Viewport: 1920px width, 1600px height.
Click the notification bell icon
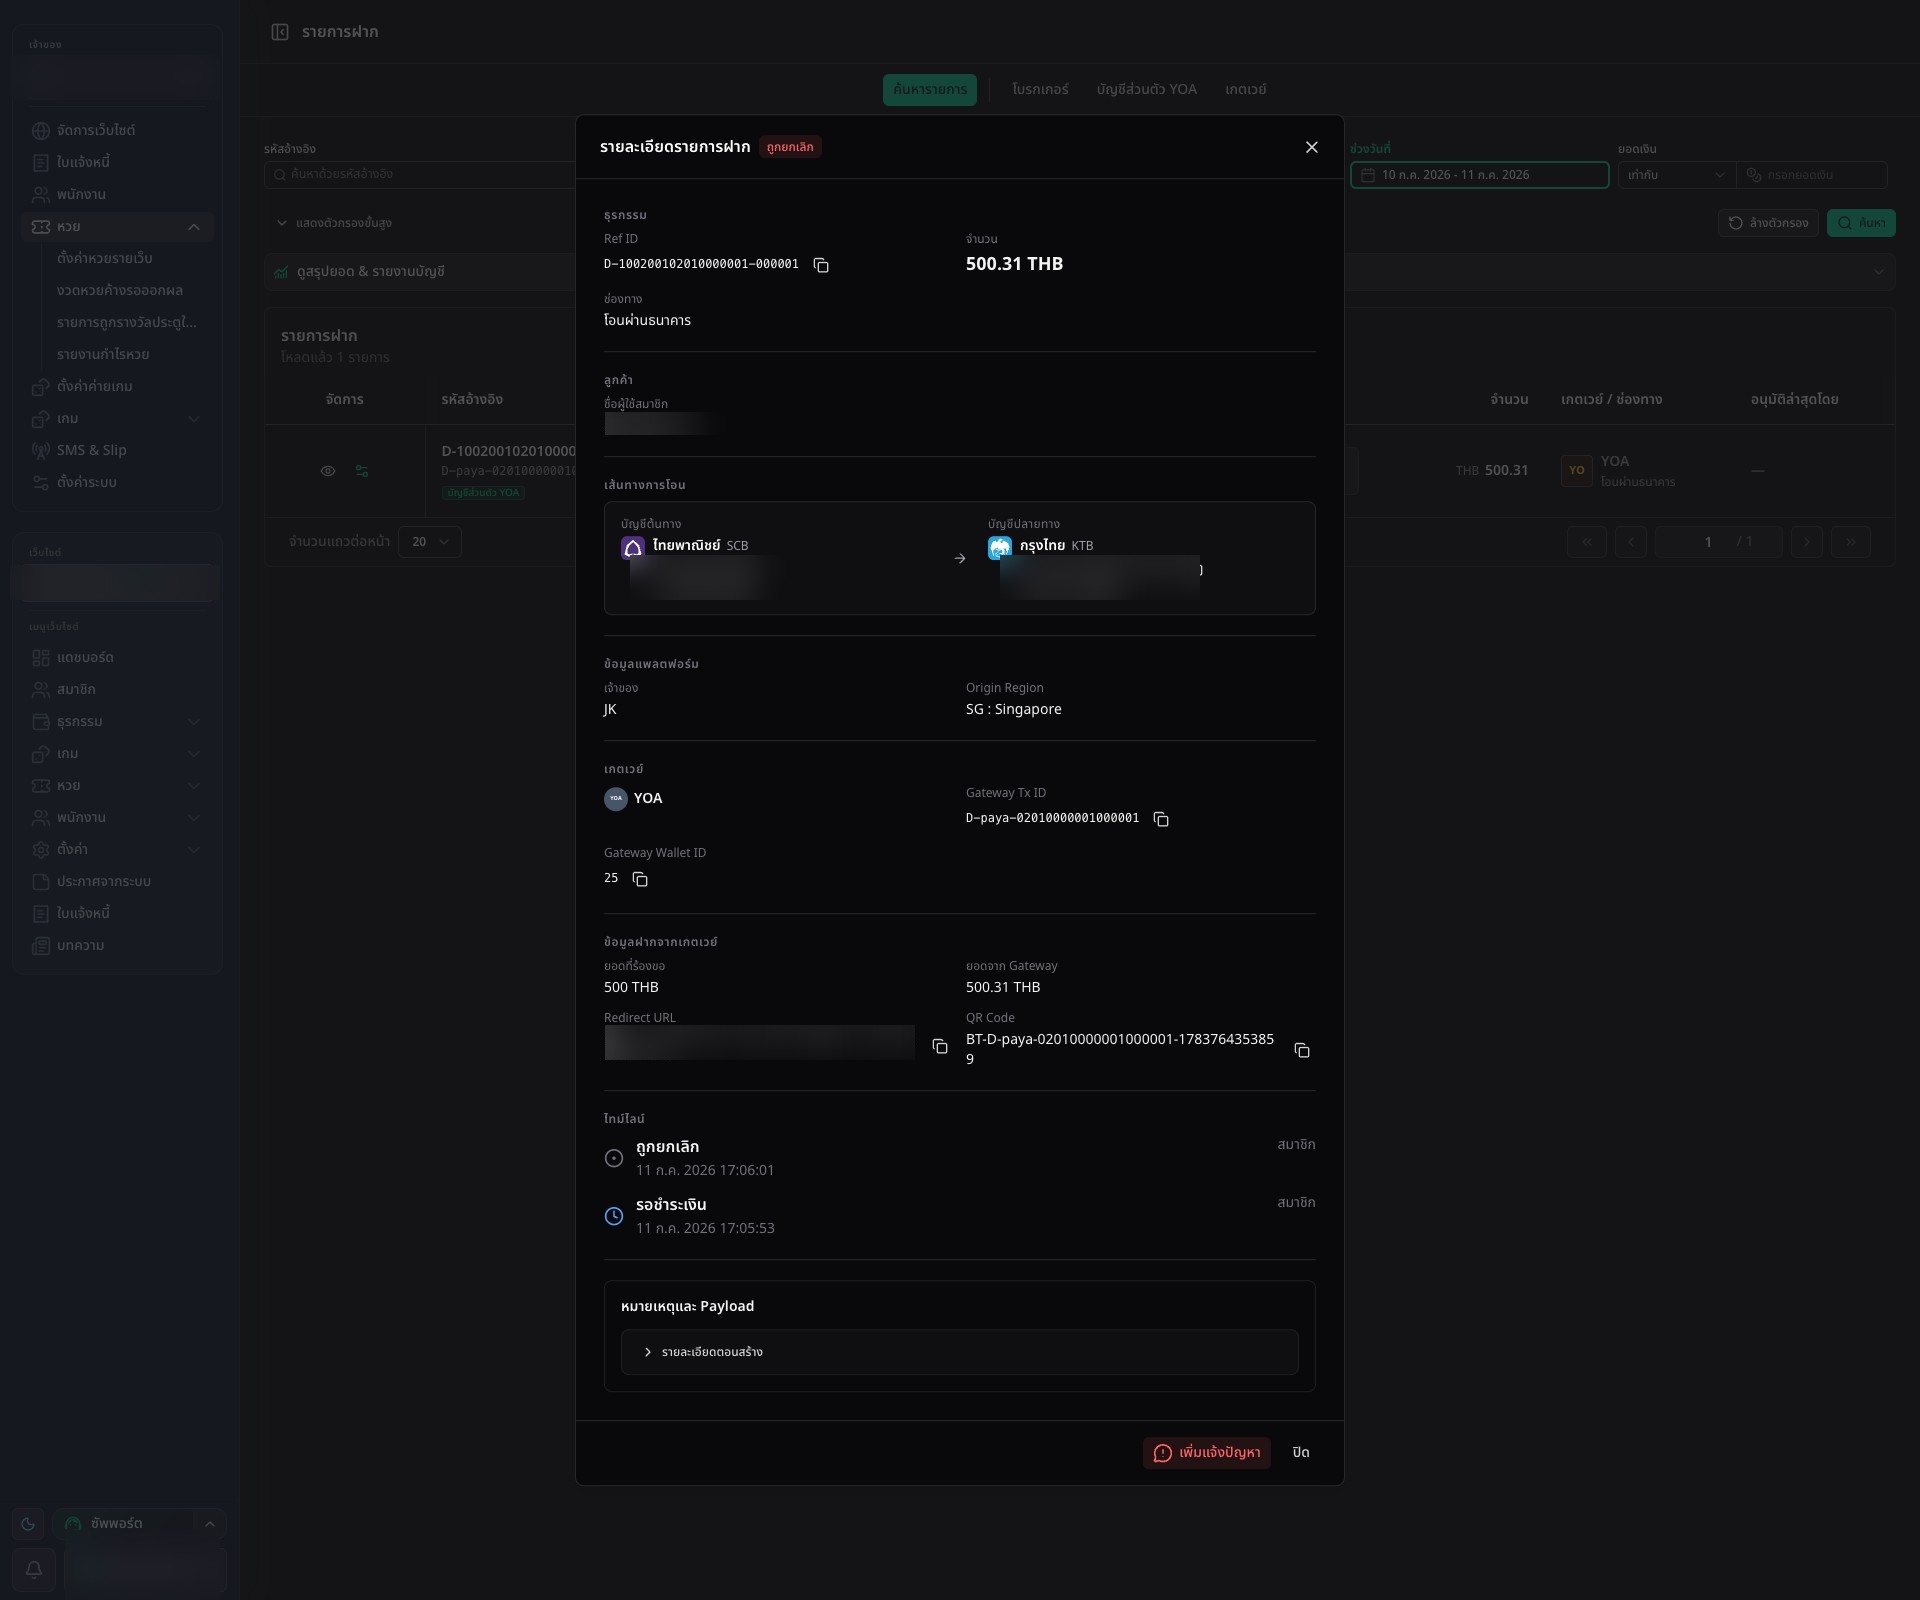click(x=34, y=1569)
